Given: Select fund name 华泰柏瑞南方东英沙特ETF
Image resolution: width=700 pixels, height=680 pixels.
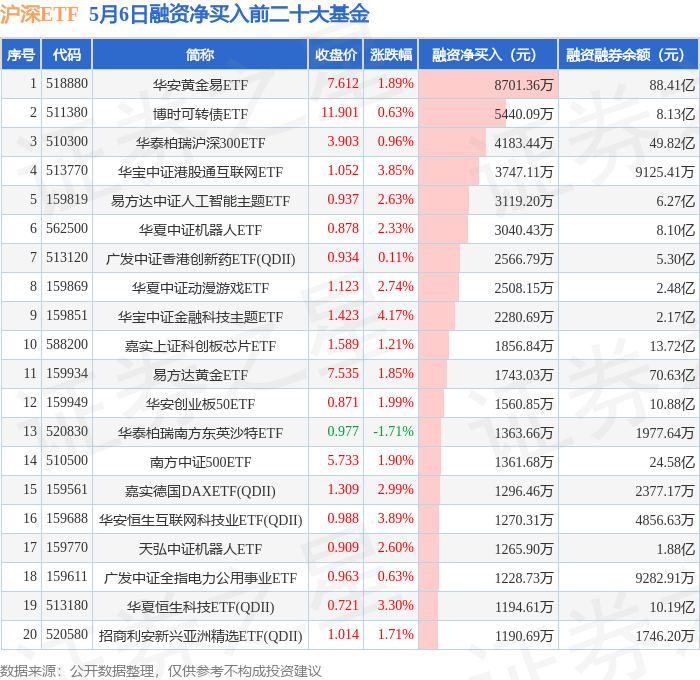Looking at the screenshot, I should [200, 433].
